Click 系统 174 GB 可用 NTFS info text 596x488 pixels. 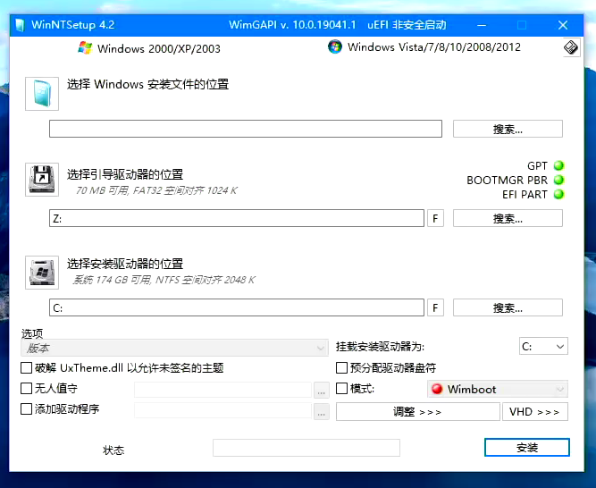(x=164, y=280)
